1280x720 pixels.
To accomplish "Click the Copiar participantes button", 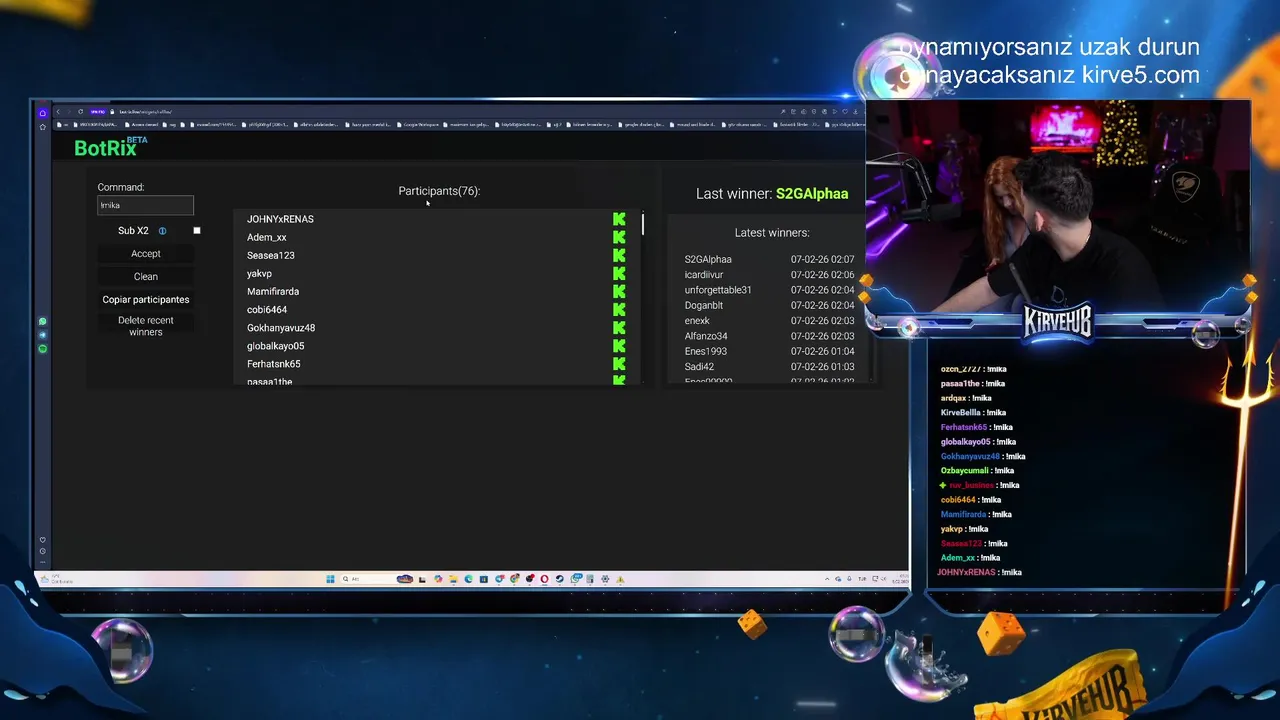I will 146,300.
